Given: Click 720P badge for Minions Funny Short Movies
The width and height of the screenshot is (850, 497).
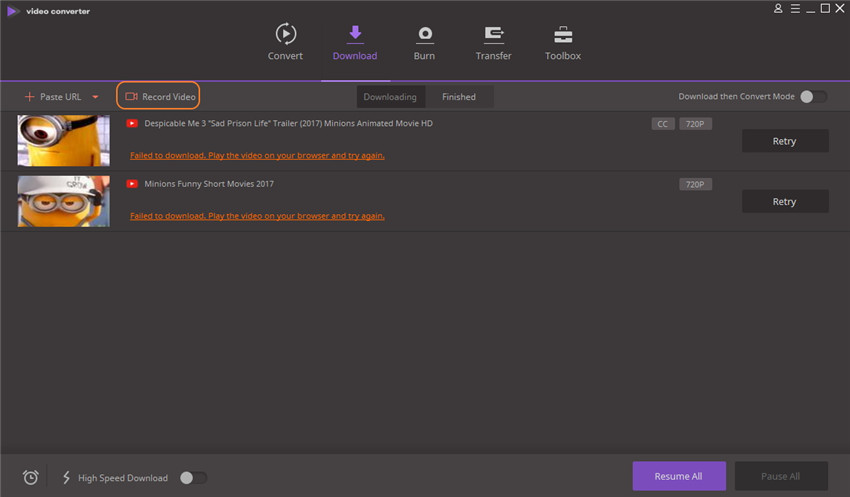Looking at the screenshot, I should 695,184.
